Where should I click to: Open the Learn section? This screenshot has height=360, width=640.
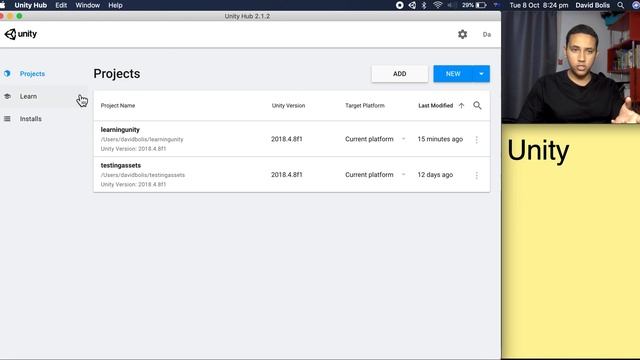[28, 96]
